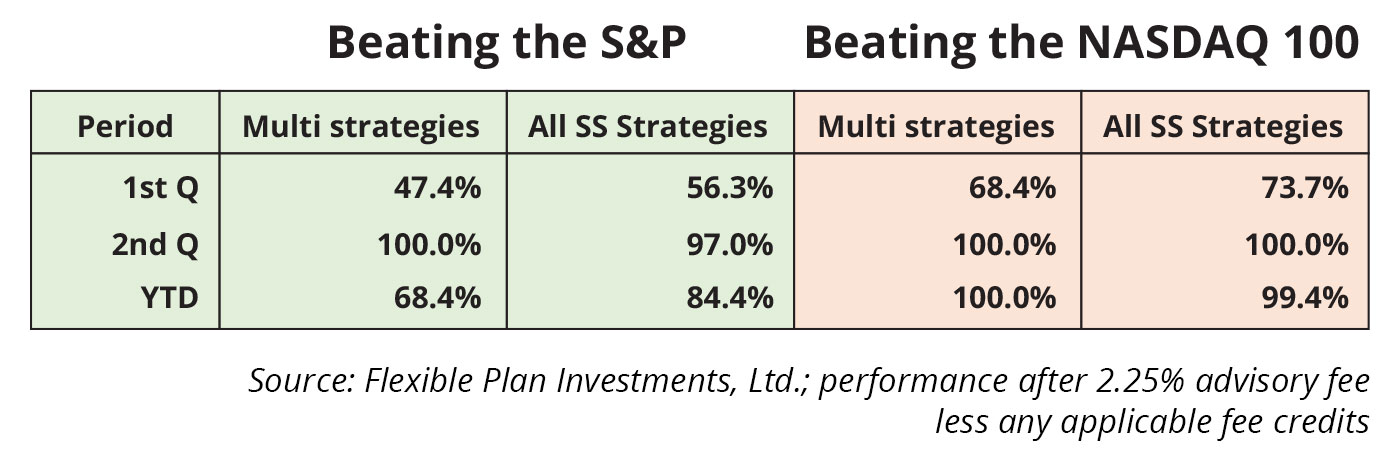Click the "2nd Q" row label
1400x474 pixels.
[x=155, y=244]
